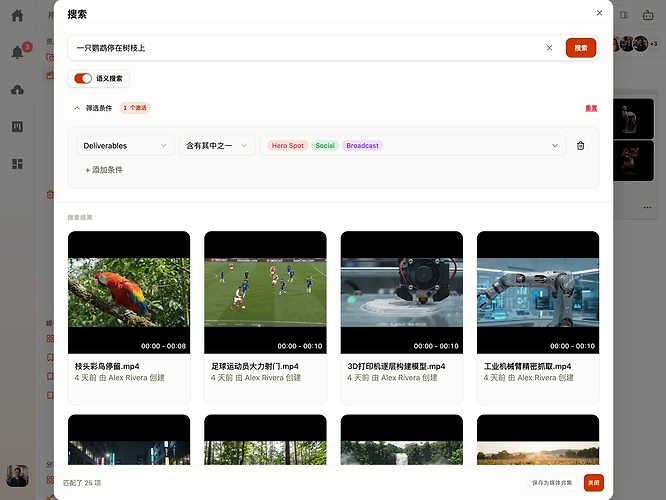
Task: Clear the search query text
Action: (549, 48)
